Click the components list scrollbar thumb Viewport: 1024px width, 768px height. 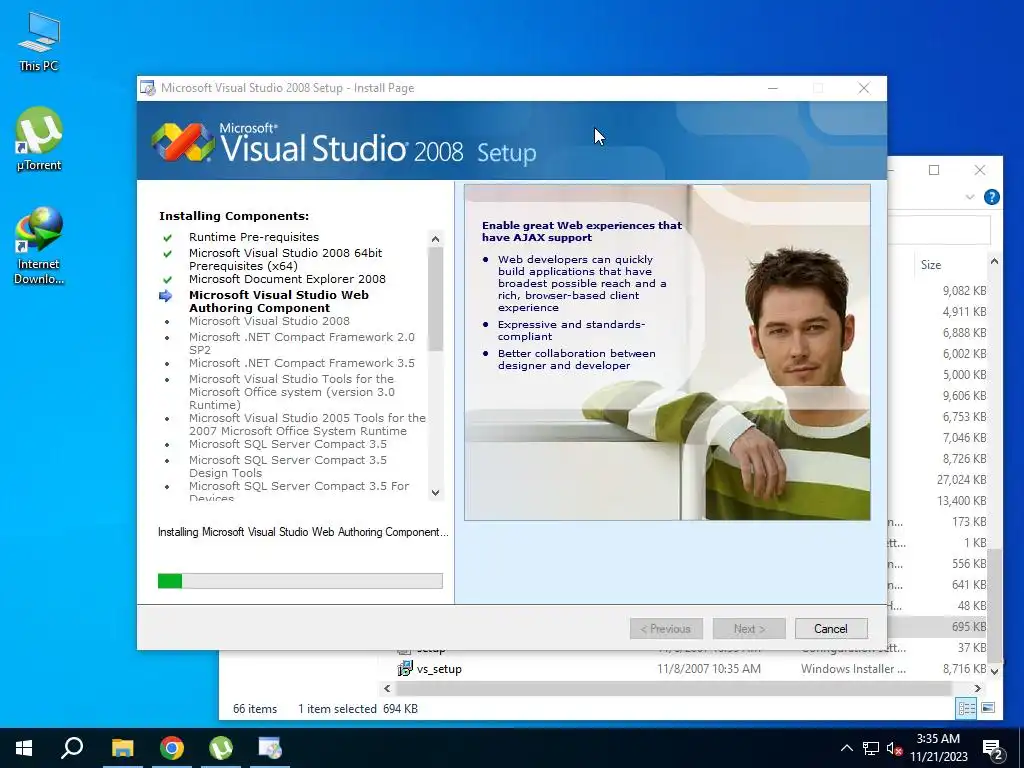tap(436, 299)
